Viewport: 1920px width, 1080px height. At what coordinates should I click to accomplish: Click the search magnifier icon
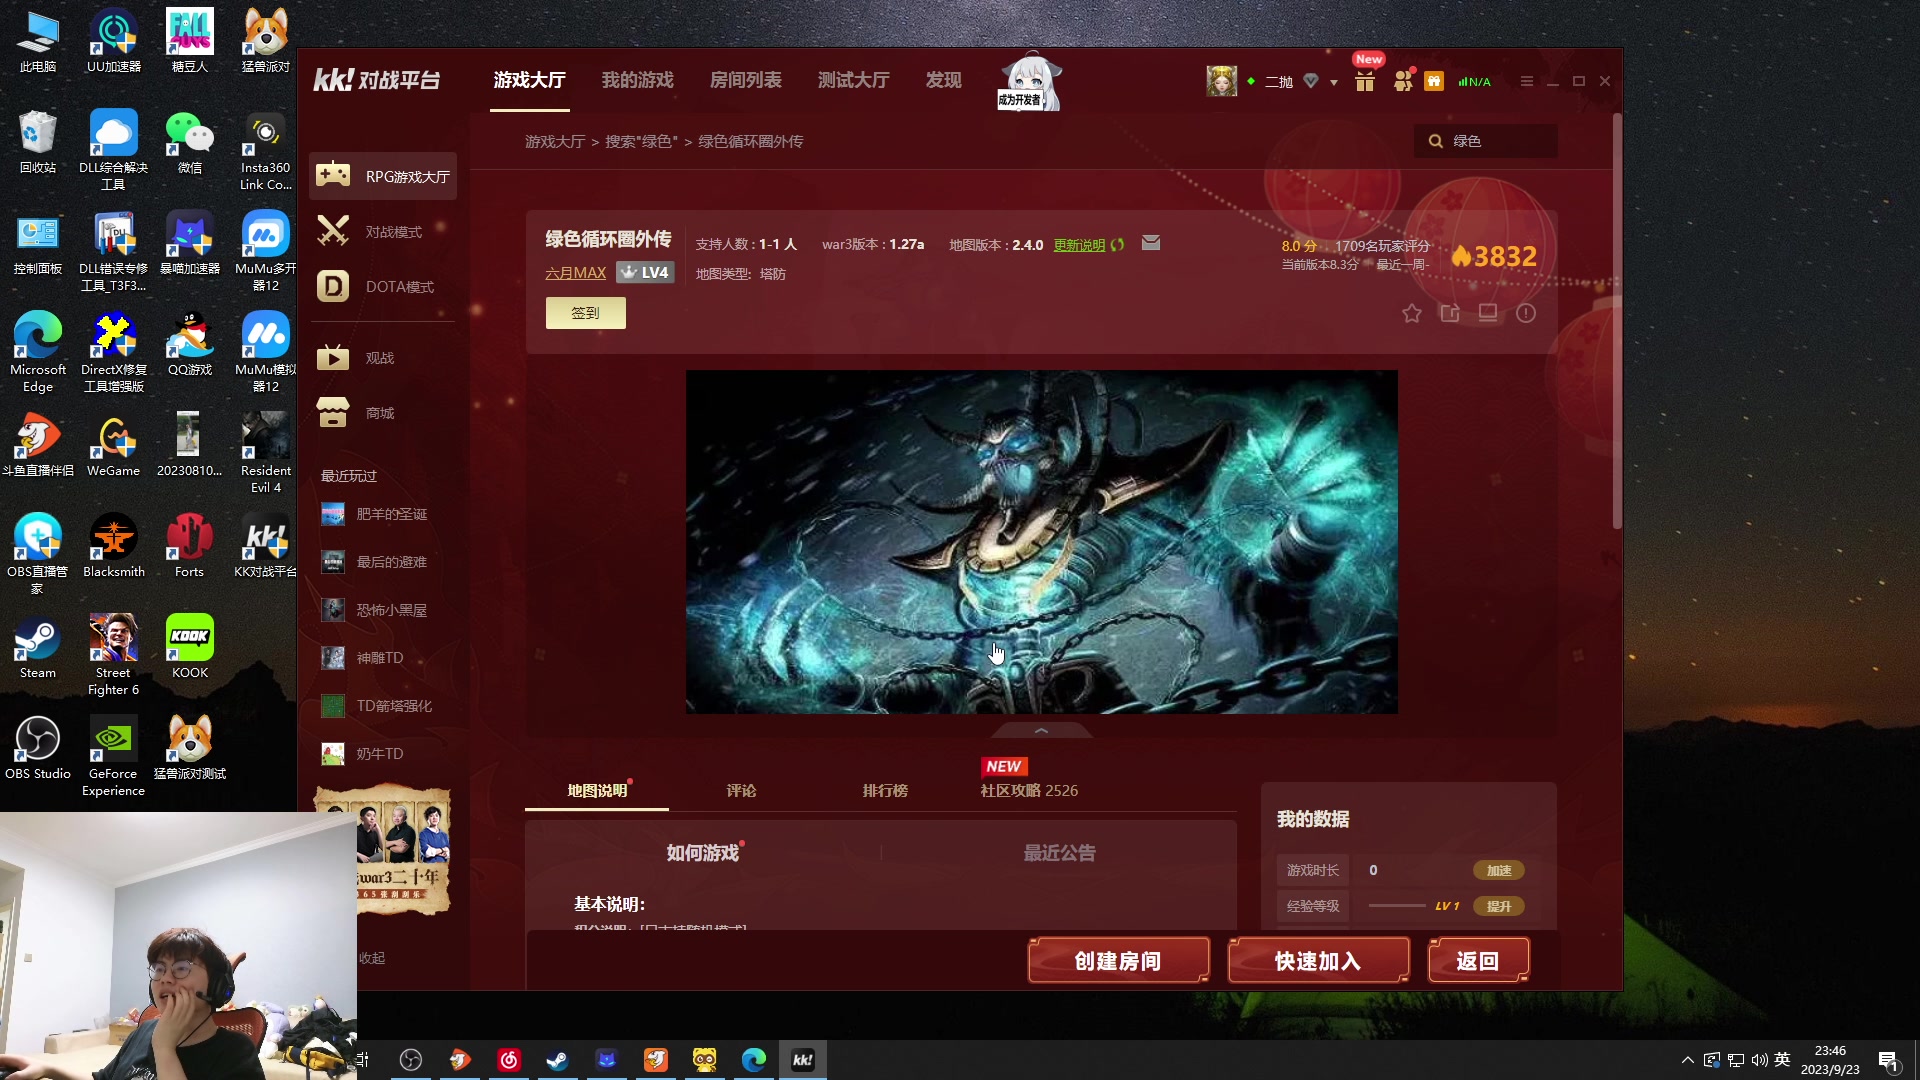[x=1435, y=141]
